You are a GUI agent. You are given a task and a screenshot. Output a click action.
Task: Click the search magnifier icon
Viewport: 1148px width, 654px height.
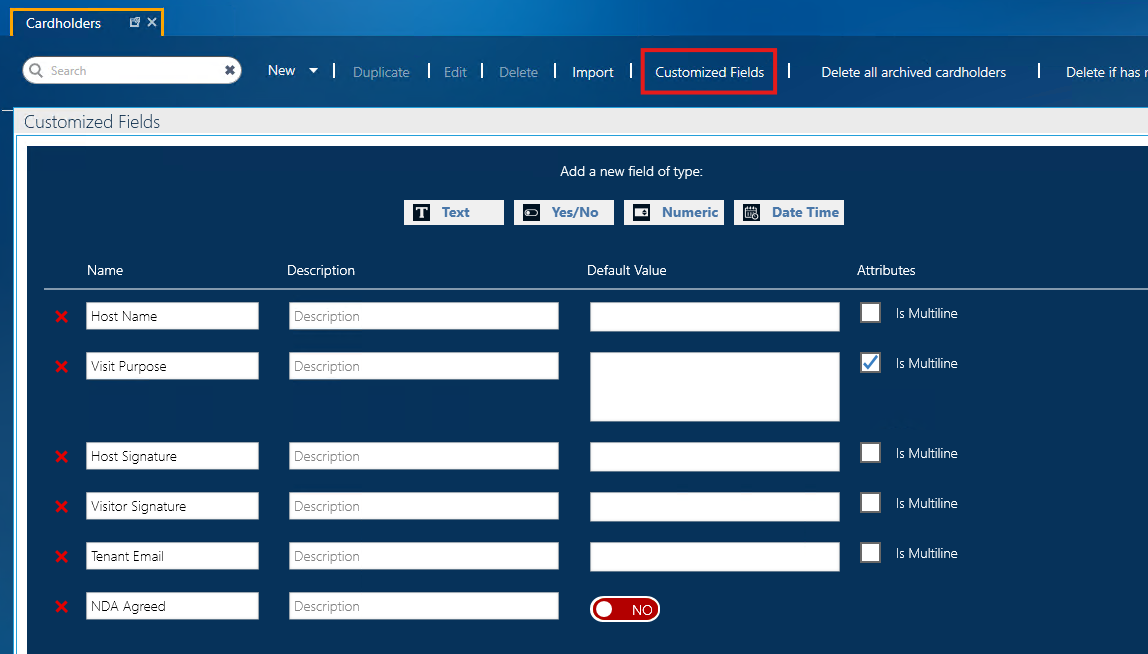(36, 70)
